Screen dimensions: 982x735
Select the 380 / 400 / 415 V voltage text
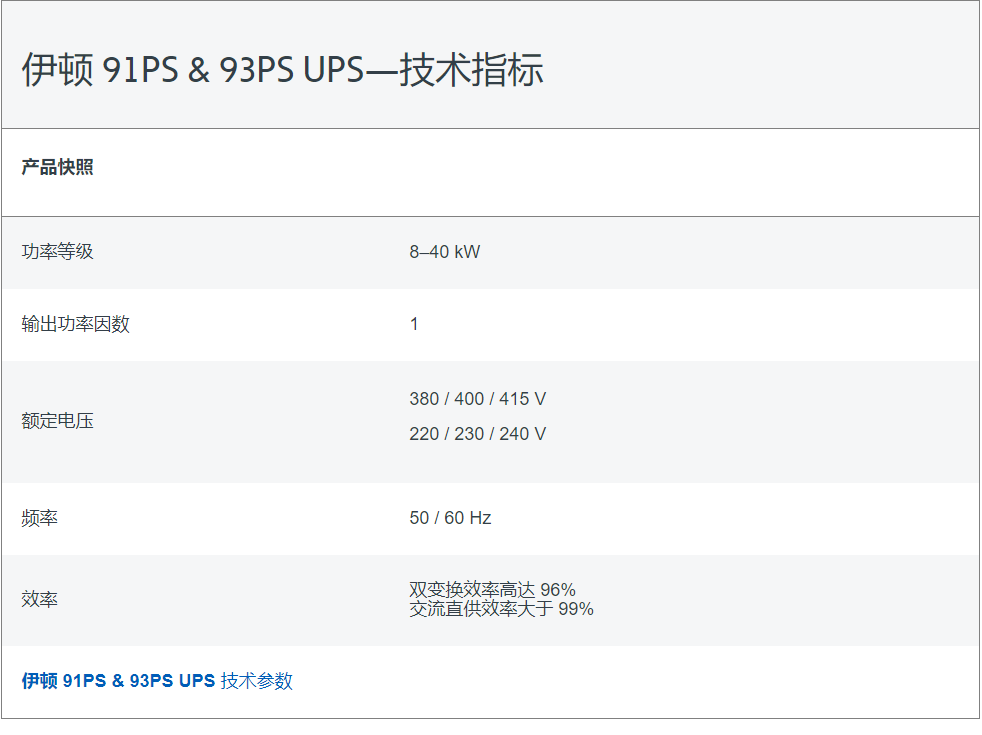[x=478, y=399]
